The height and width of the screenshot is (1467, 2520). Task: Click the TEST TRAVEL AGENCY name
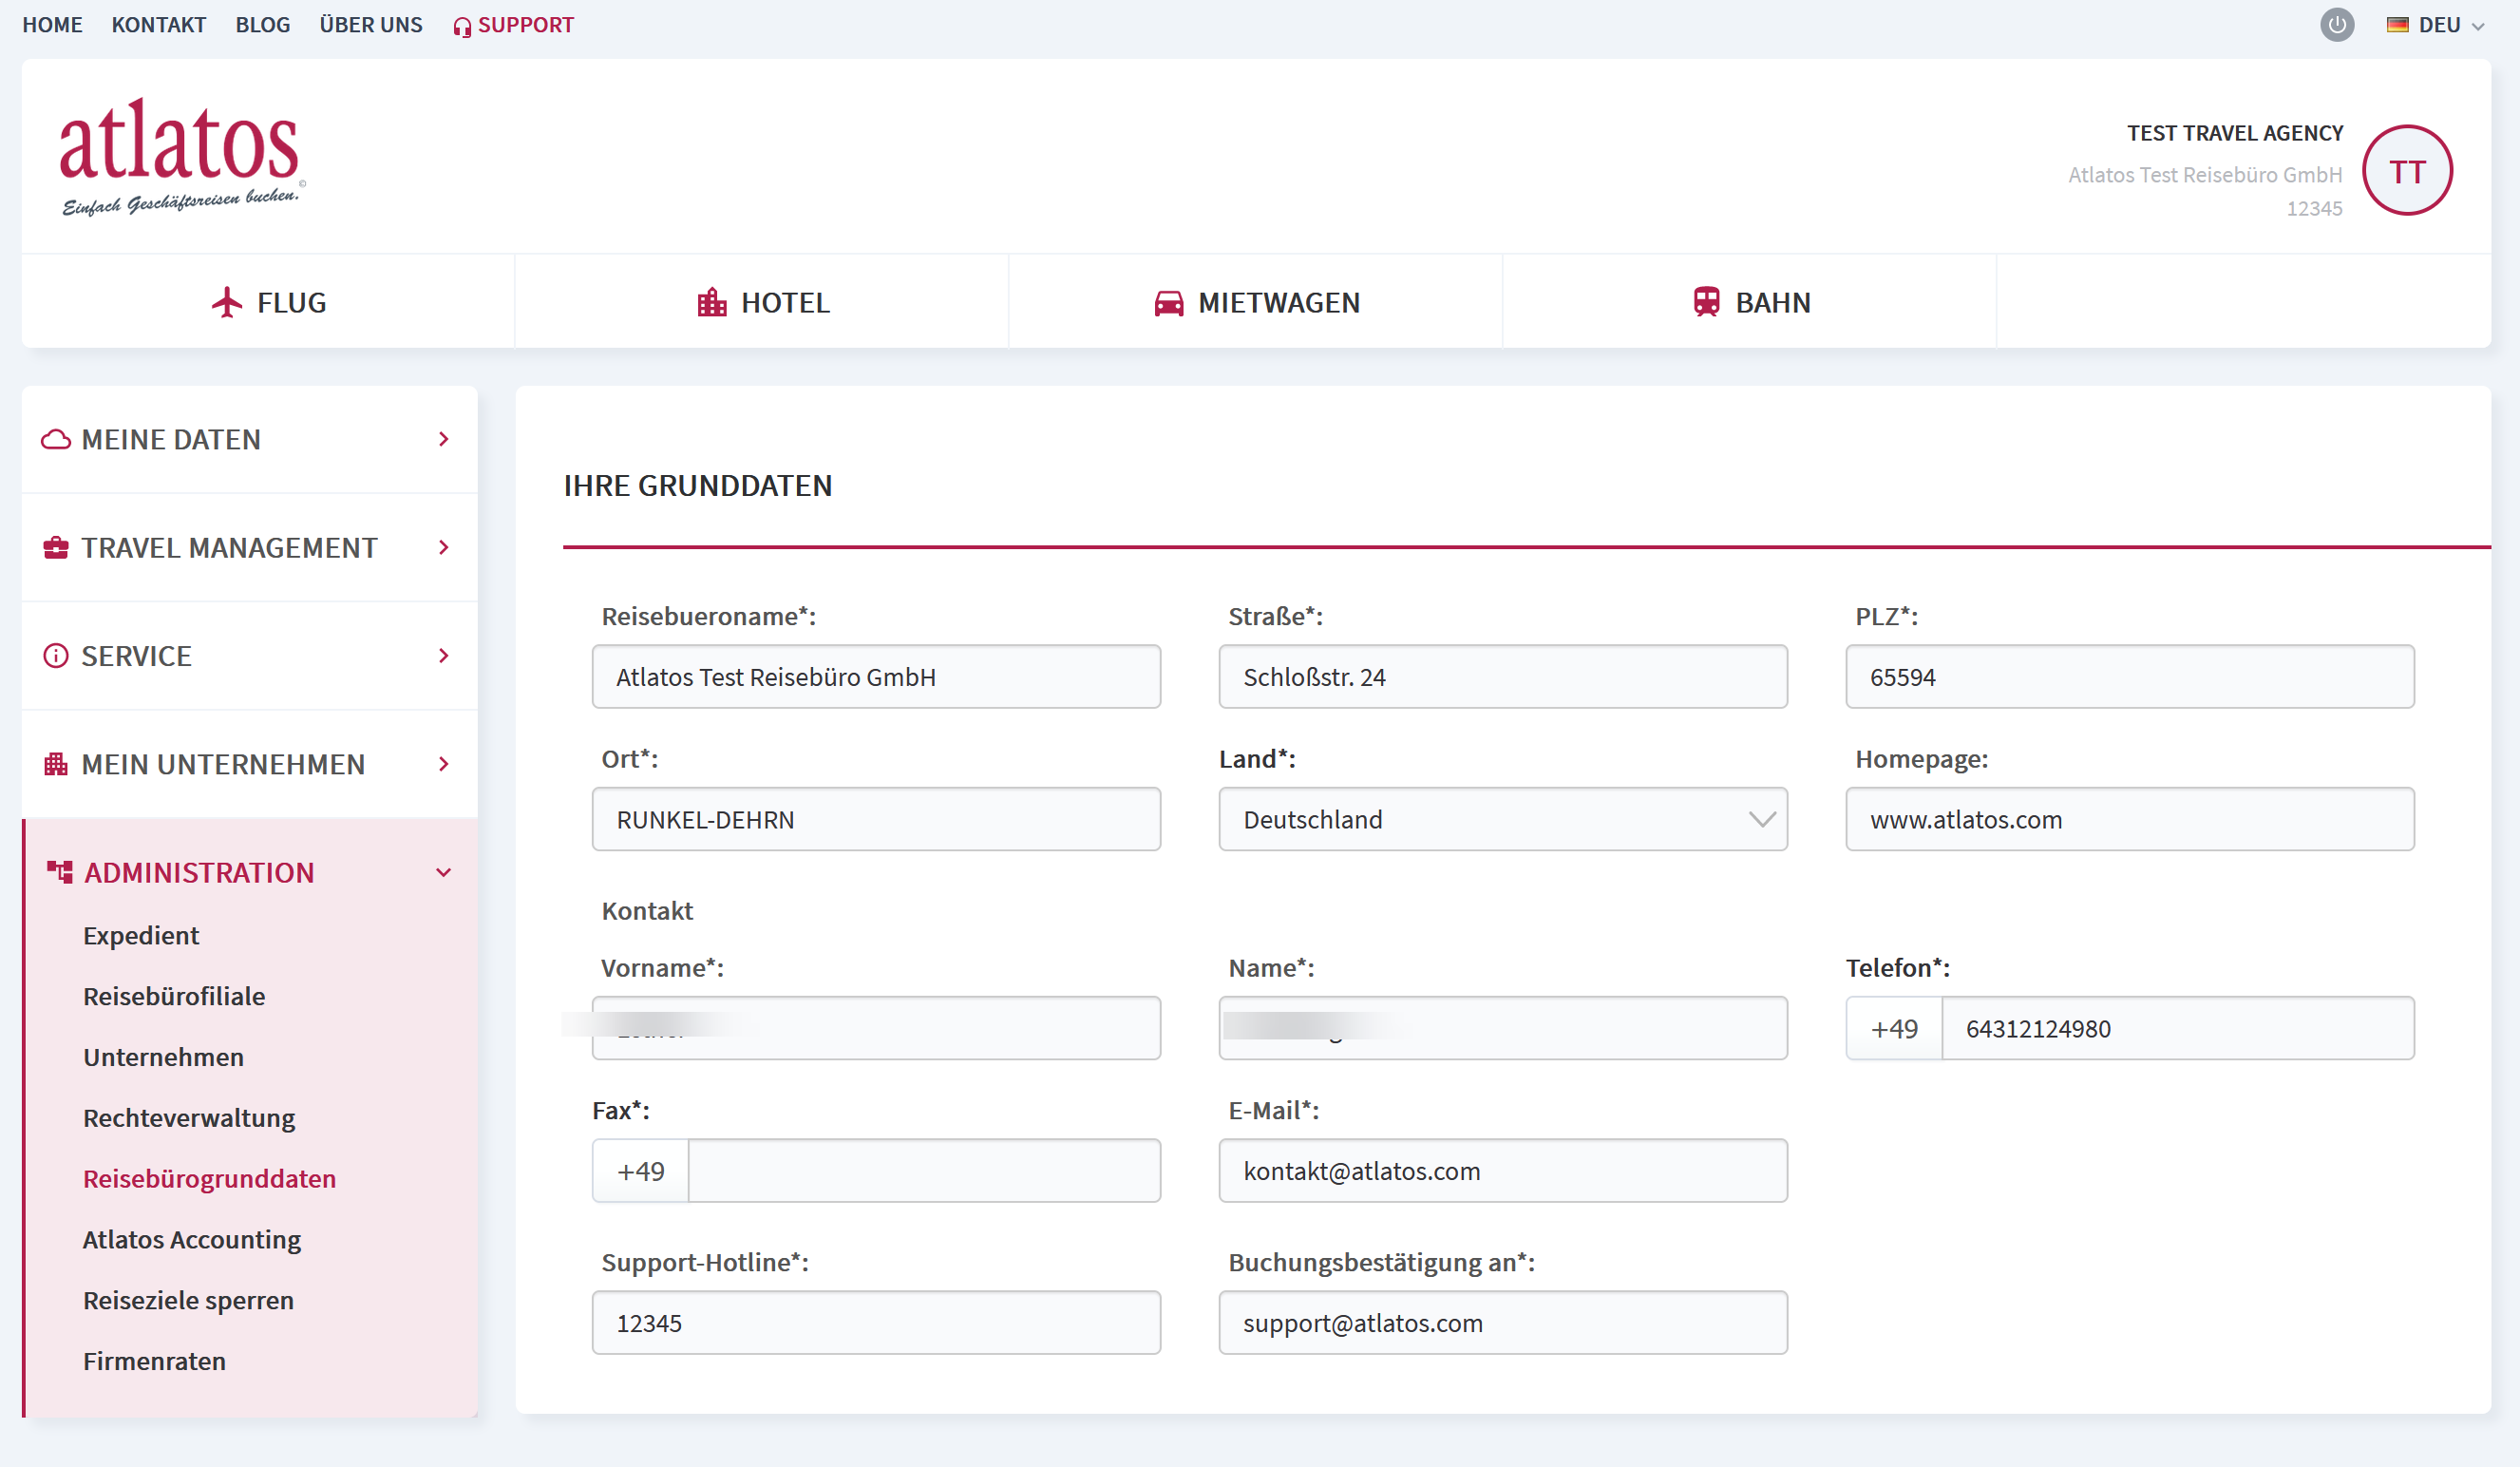tap(2234, 133)
